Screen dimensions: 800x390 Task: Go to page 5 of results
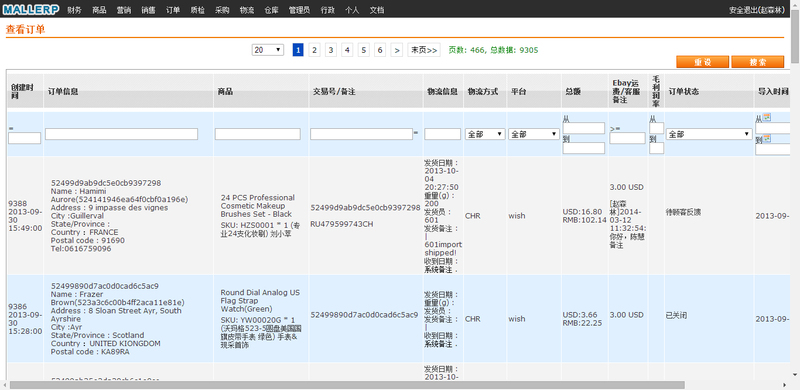point(363,50)
